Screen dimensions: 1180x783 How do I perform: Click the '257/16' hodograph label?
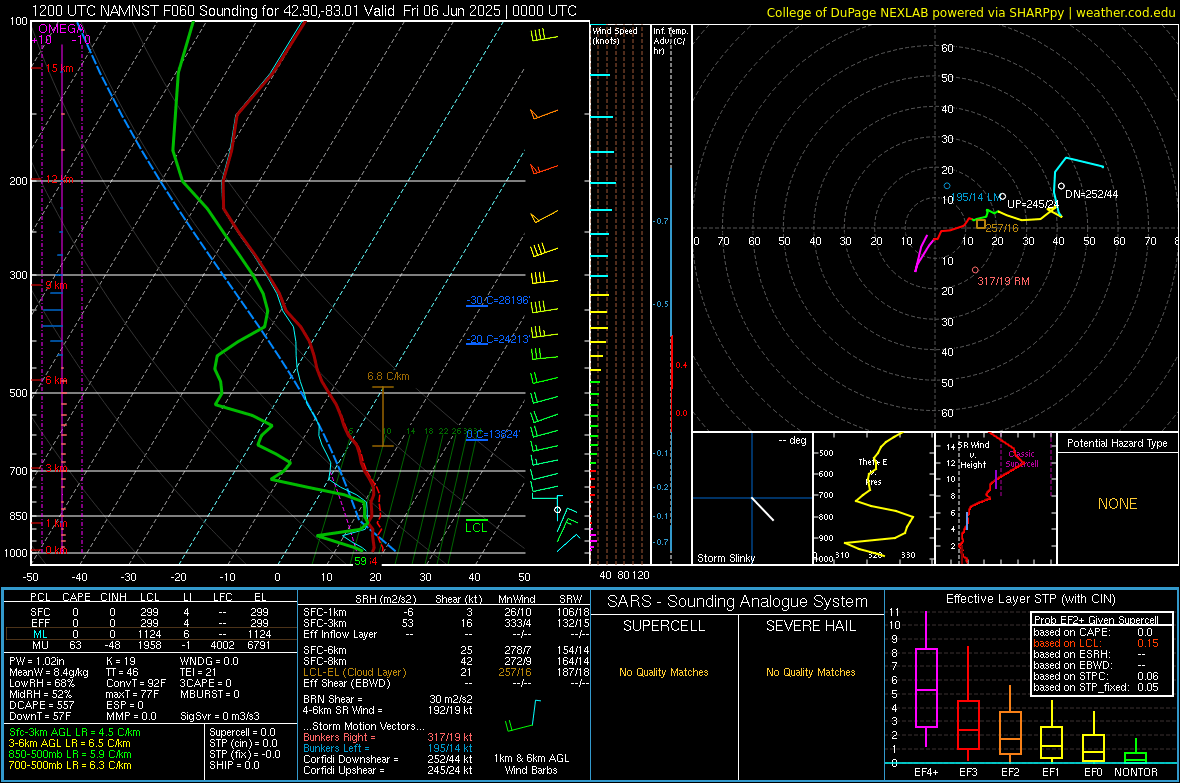click(1002, 228)
